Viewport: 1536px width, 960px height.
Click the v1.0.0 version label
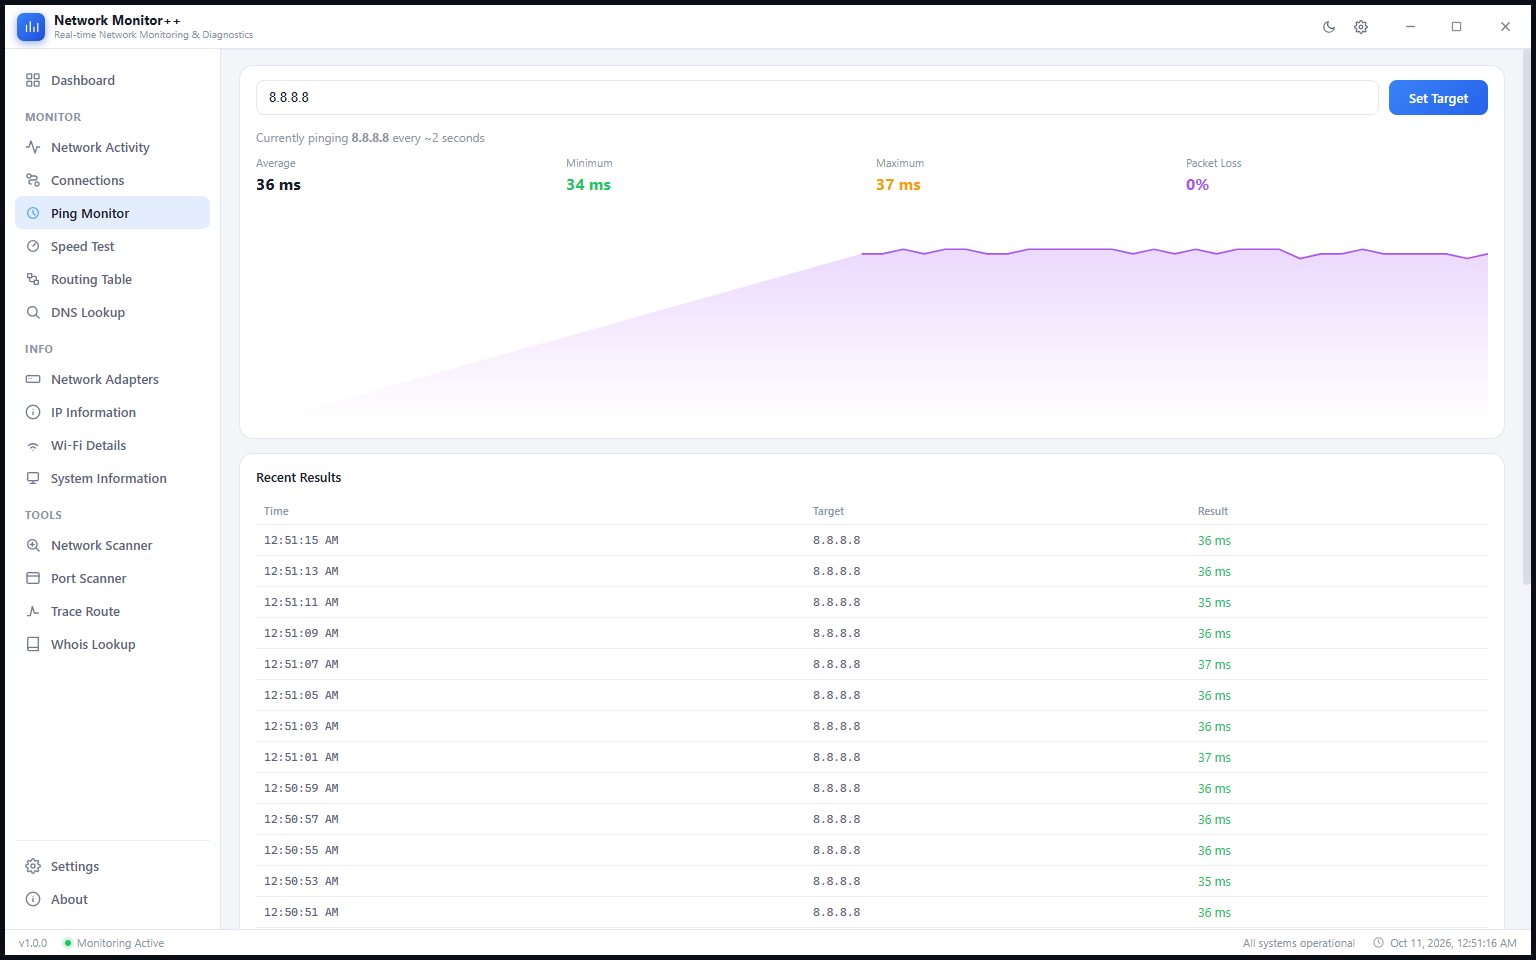[33, 943]
